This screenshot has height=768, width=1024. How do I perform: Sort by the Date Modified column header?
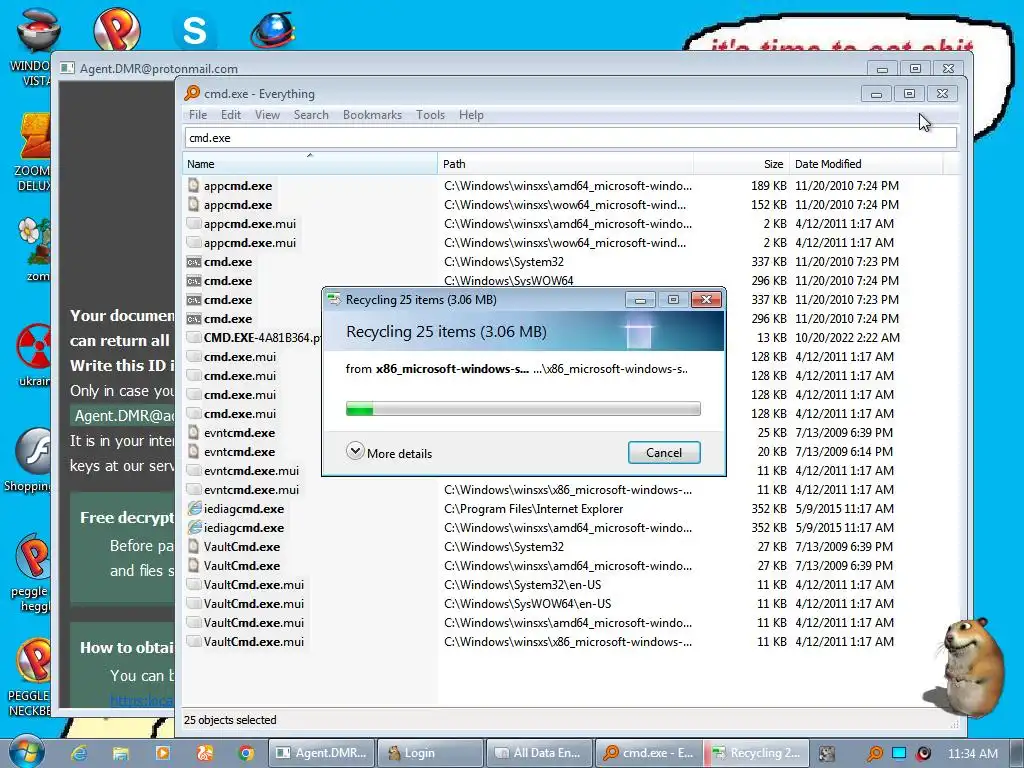click(866, 164)
